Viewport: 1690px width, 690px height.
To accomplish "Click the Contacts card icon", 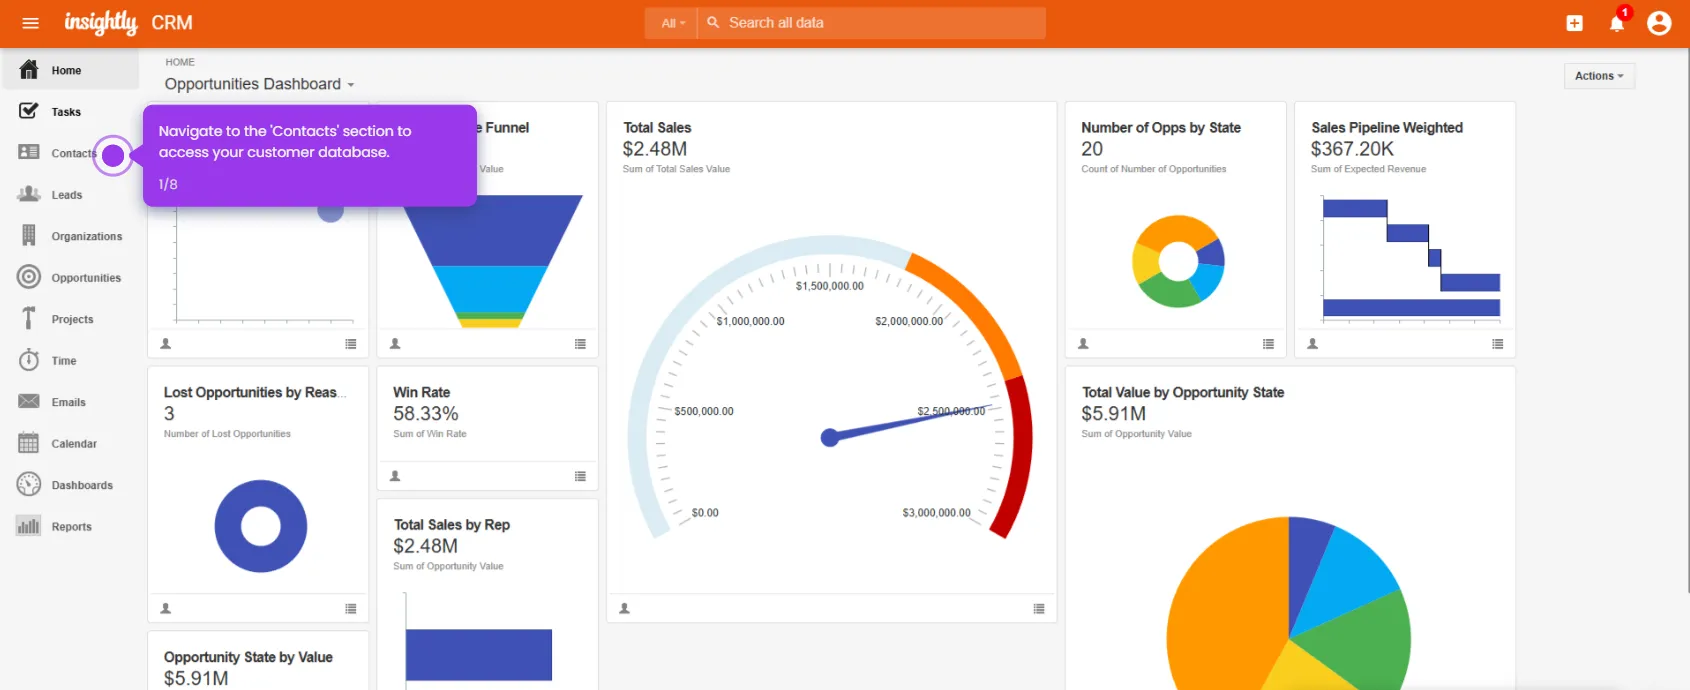I will click(x=29, y=152).
